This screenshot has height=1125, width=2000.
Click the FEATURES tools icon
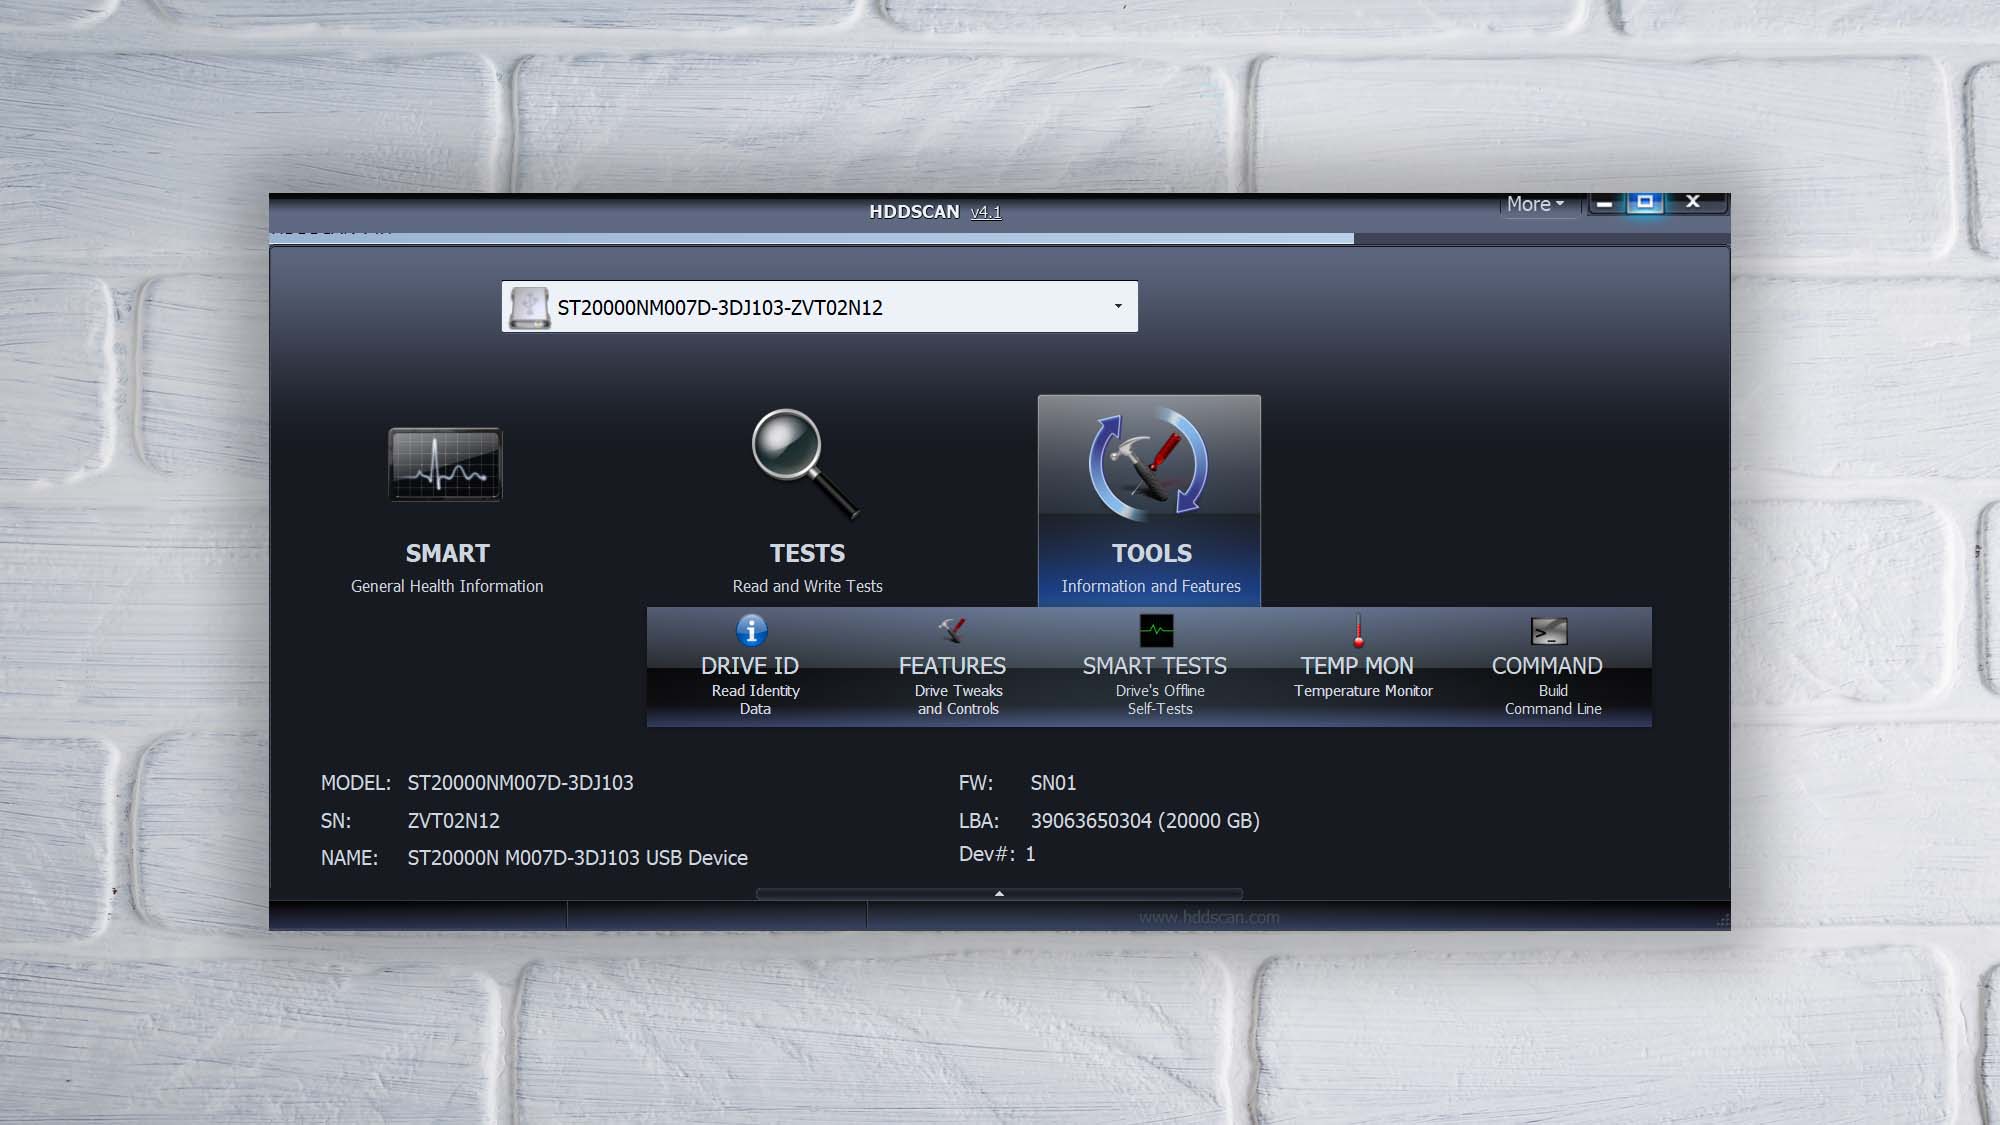952,630
